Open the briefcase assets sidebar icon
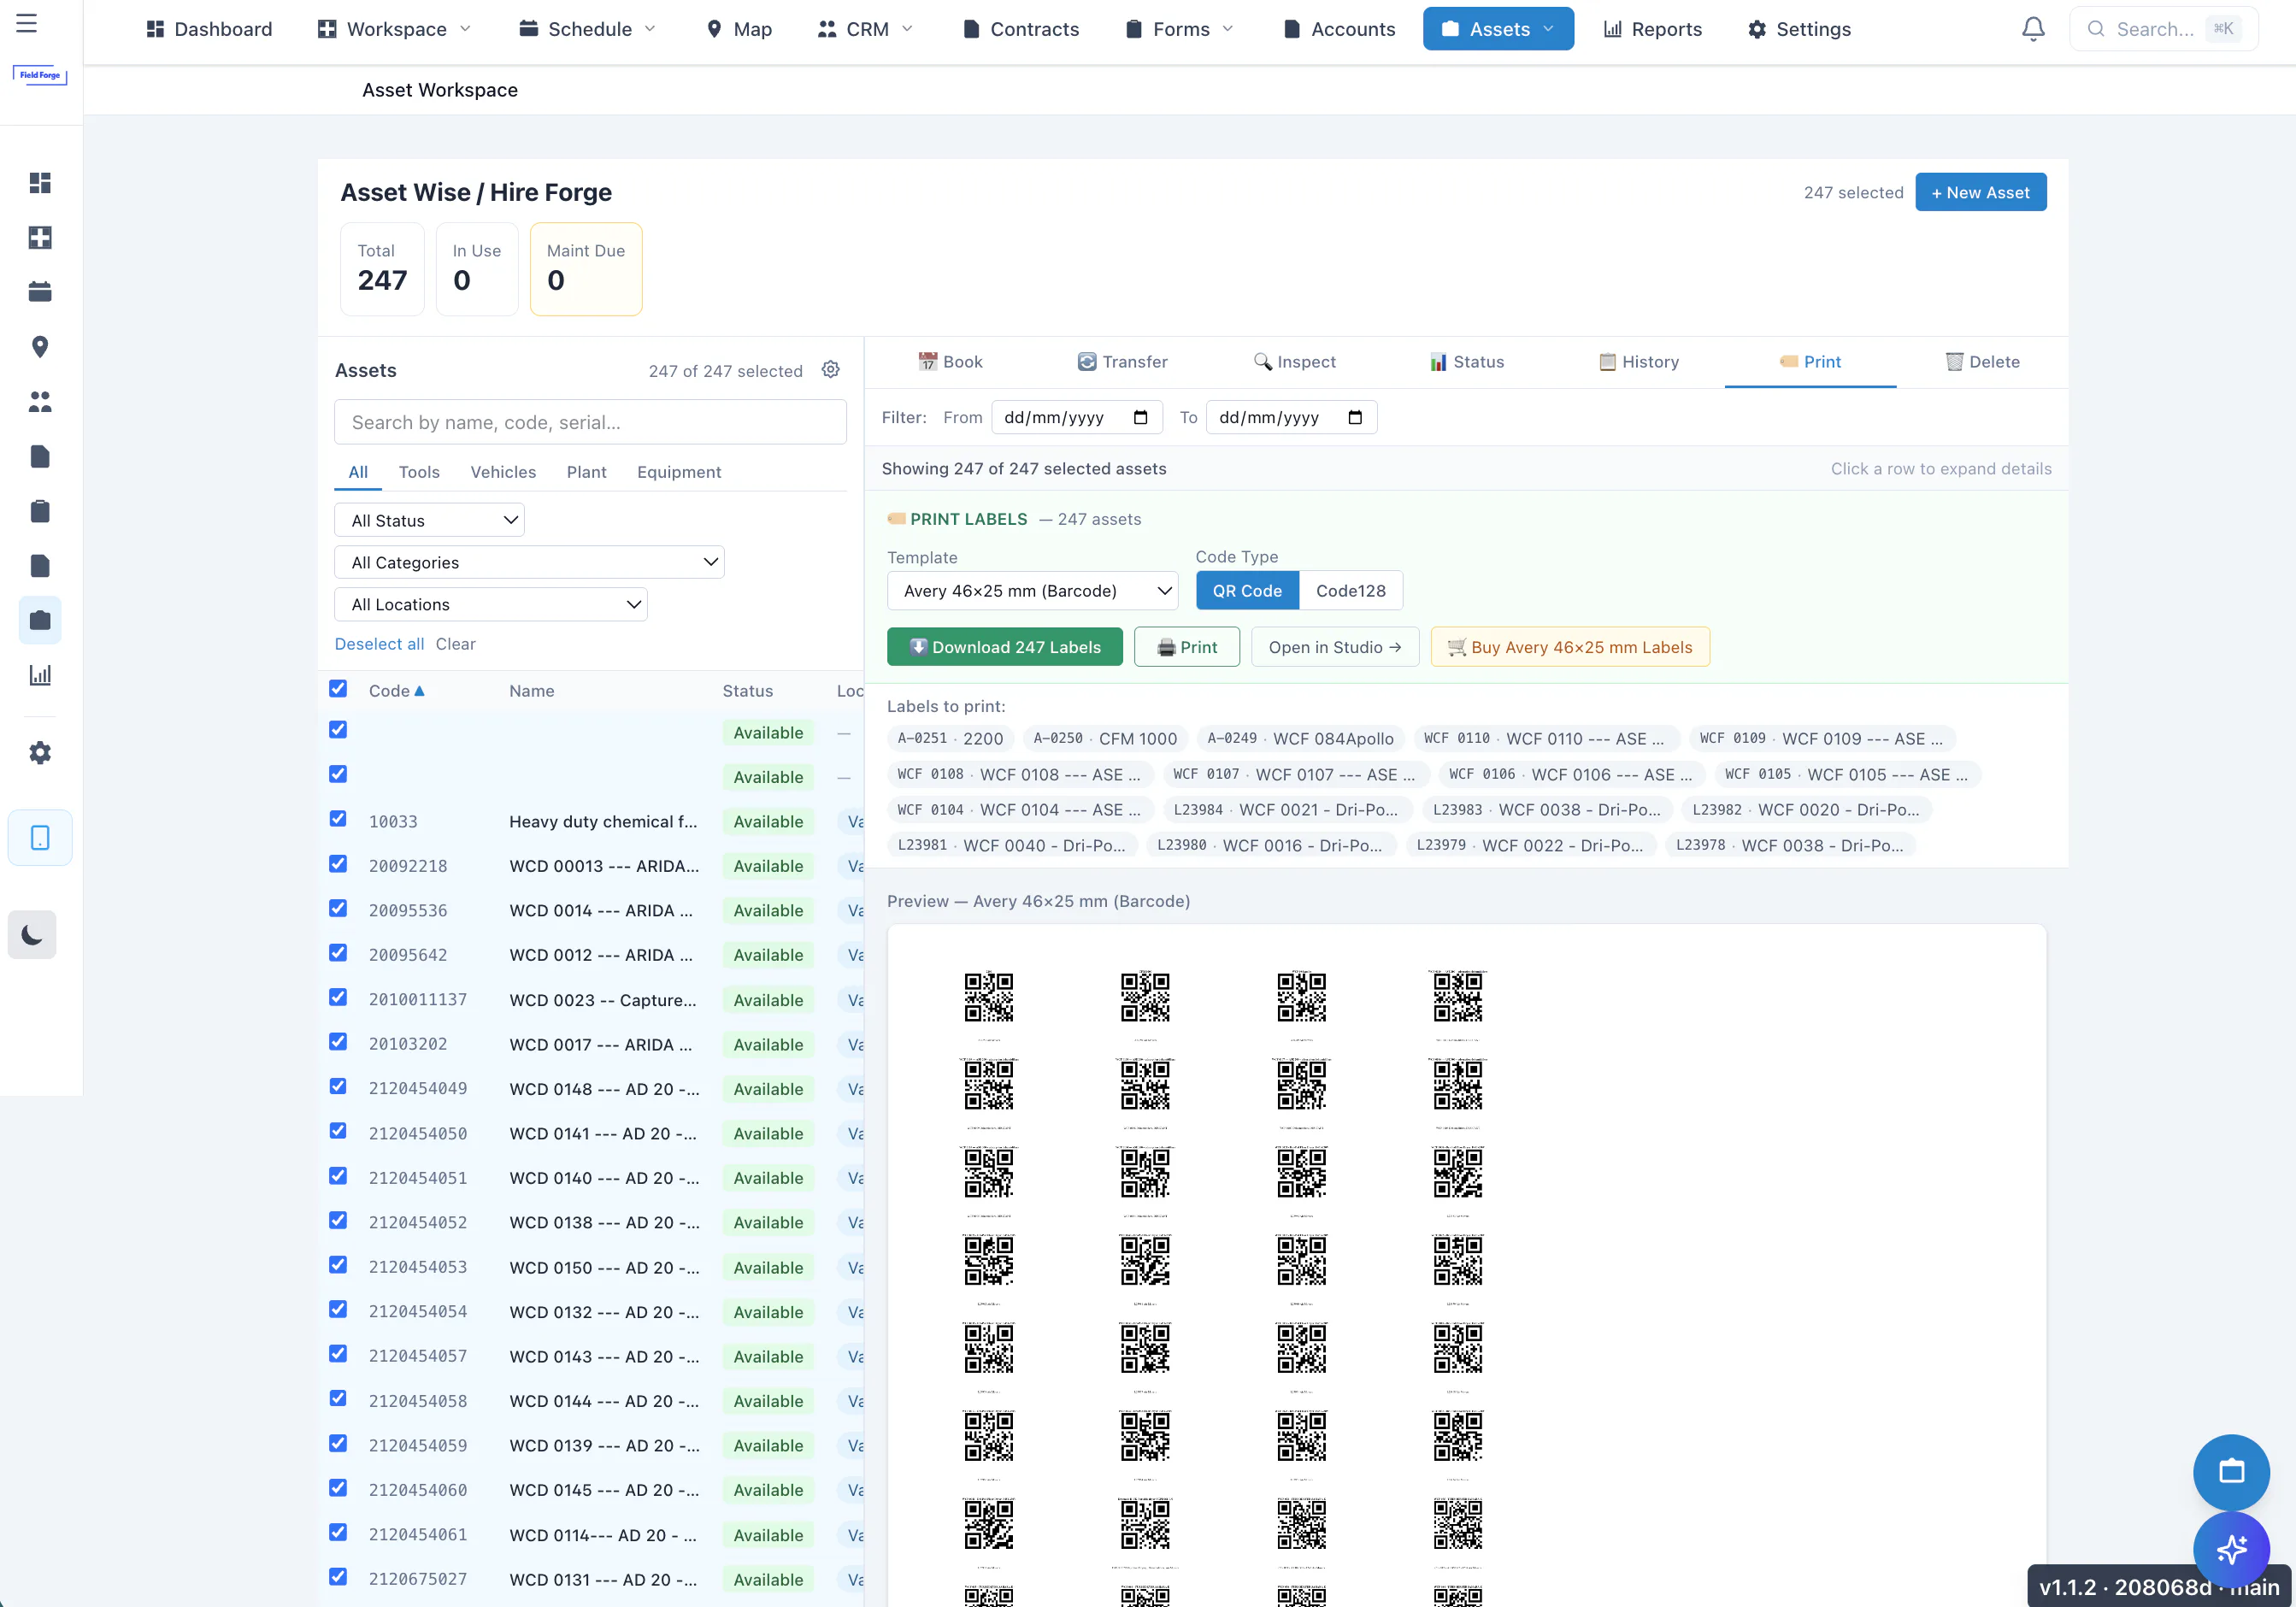This screenshot has height=1607, width=2296. [40, 621]
